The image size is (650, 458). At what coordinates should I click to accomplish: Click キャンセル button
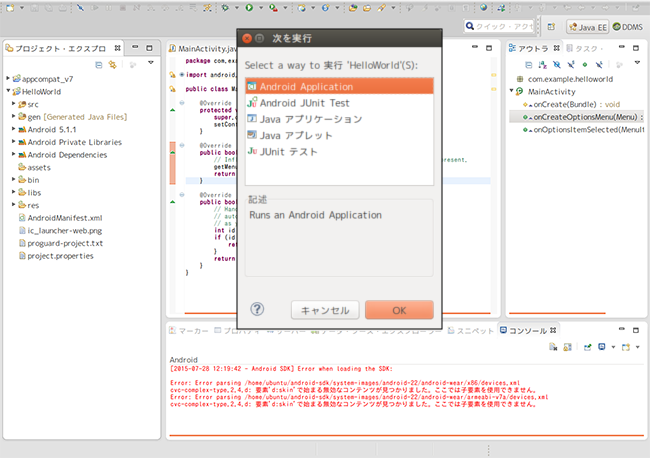point(325,310)
